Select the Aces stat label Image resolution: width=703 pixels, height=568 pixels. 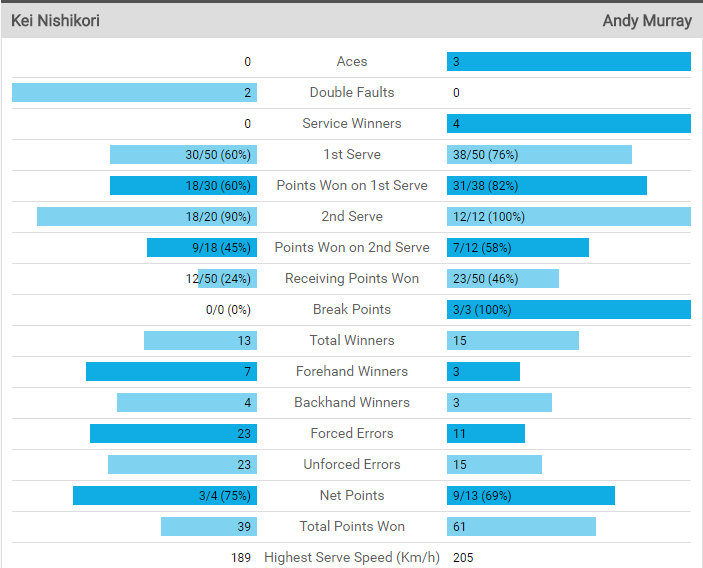click(x=352, y=62)
